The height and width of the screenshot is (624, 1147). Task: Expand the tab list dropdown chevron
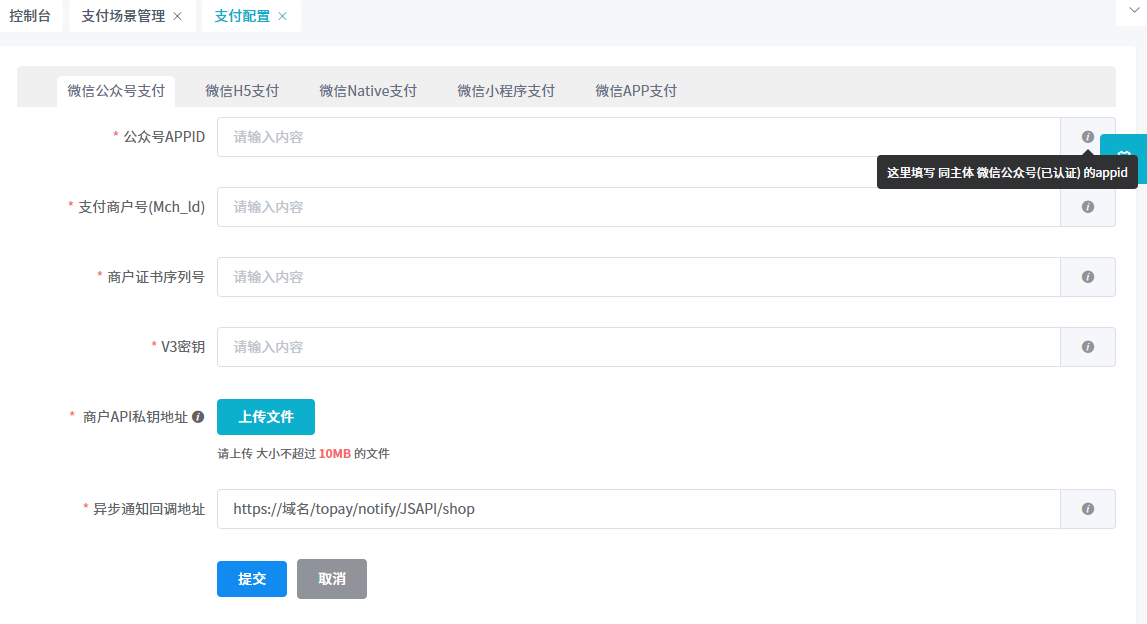click(1134, 10)
